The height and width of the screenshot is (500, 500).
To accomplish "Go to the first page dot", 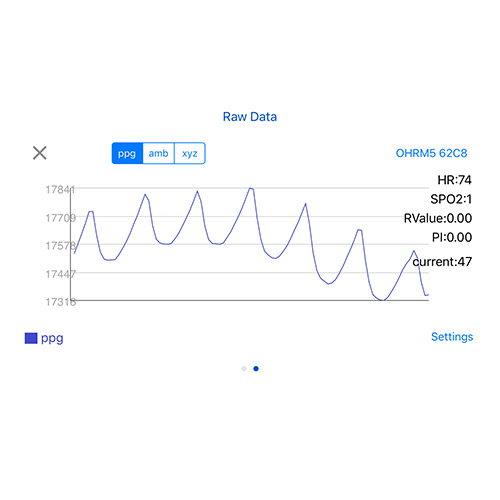I will point(244,369).
